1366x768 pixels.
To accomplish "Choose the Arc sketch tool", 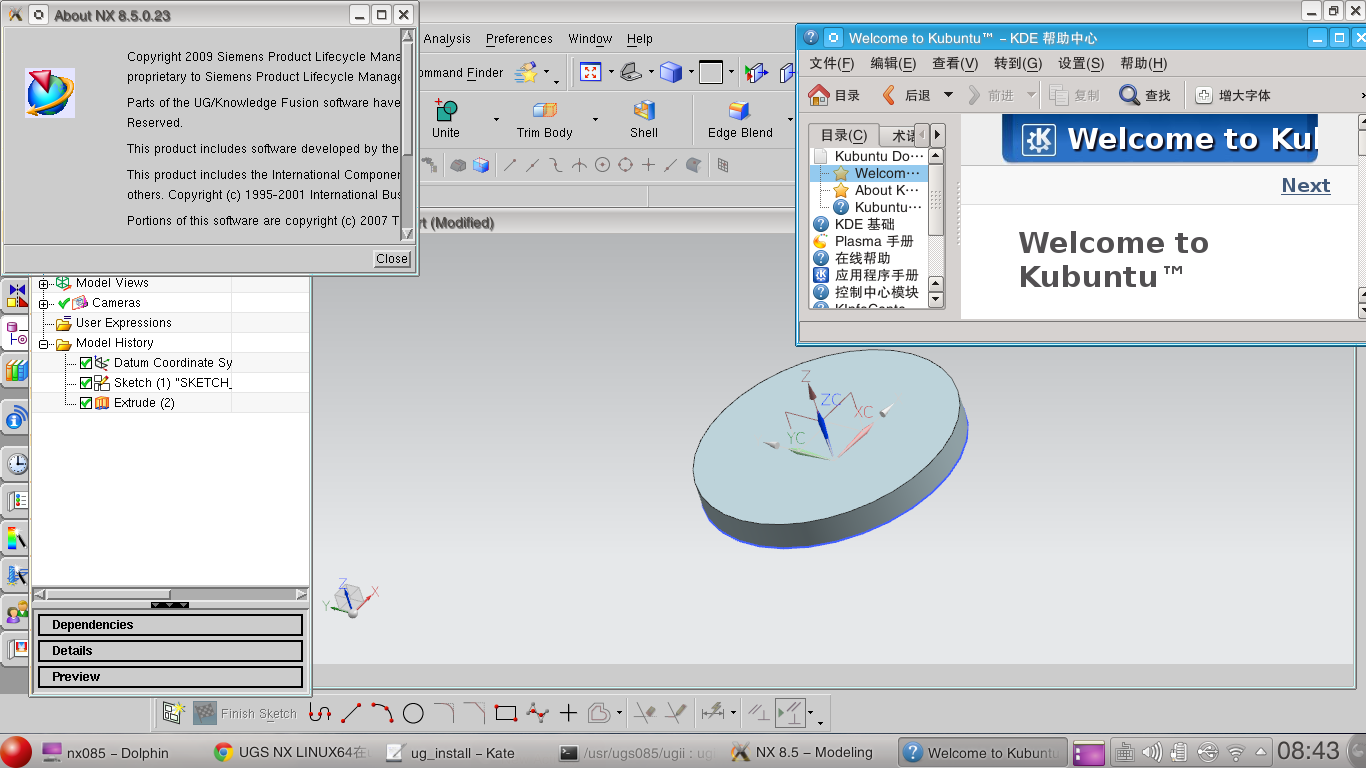I will point(382,713).
